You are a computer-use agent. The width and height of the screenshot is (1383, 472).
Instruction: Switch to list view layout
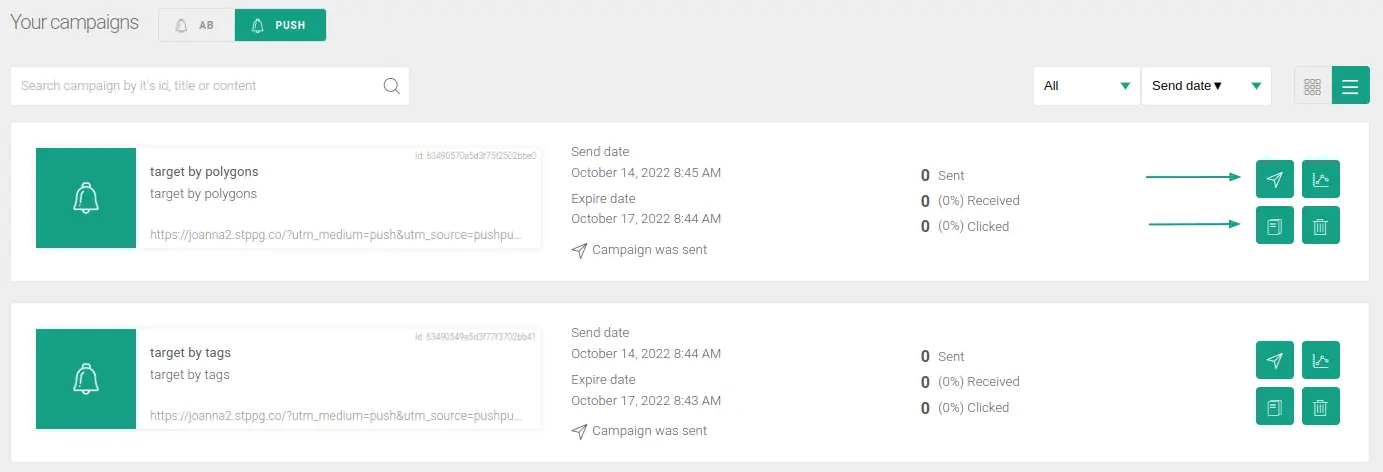click(1350, 86)
